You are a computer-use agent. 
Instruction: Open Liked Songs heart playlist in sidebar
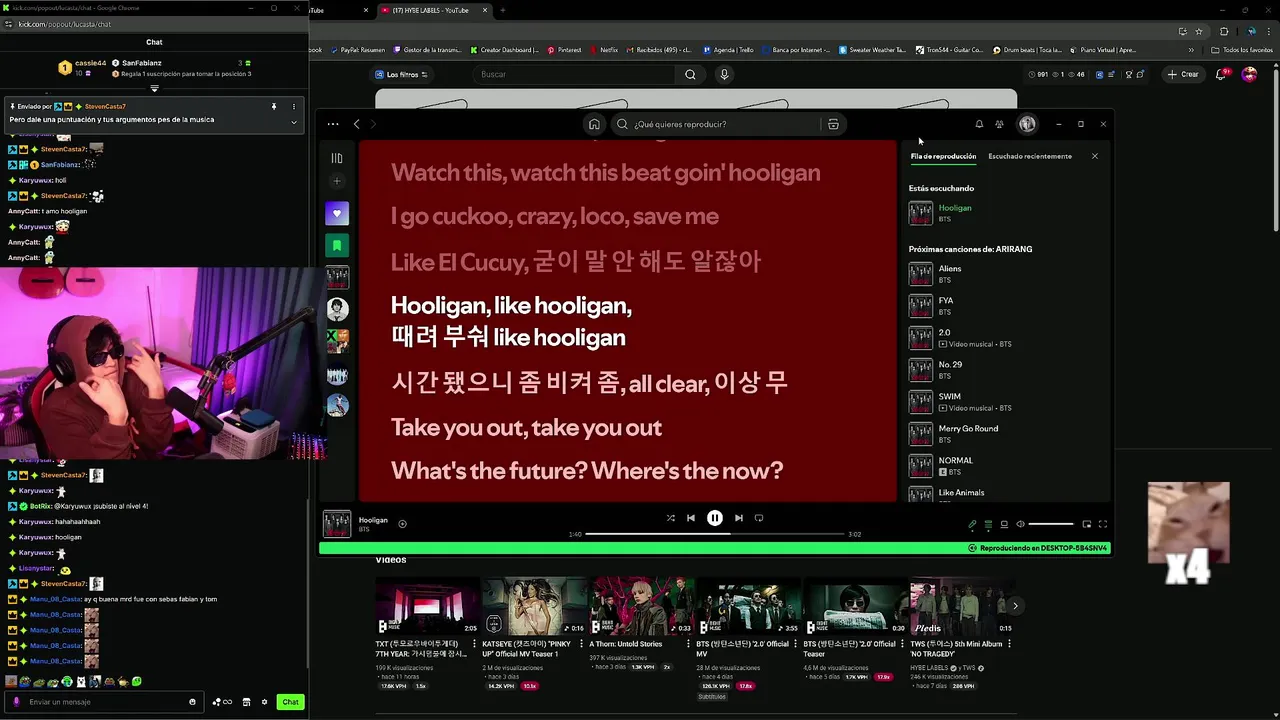point(337,213)
